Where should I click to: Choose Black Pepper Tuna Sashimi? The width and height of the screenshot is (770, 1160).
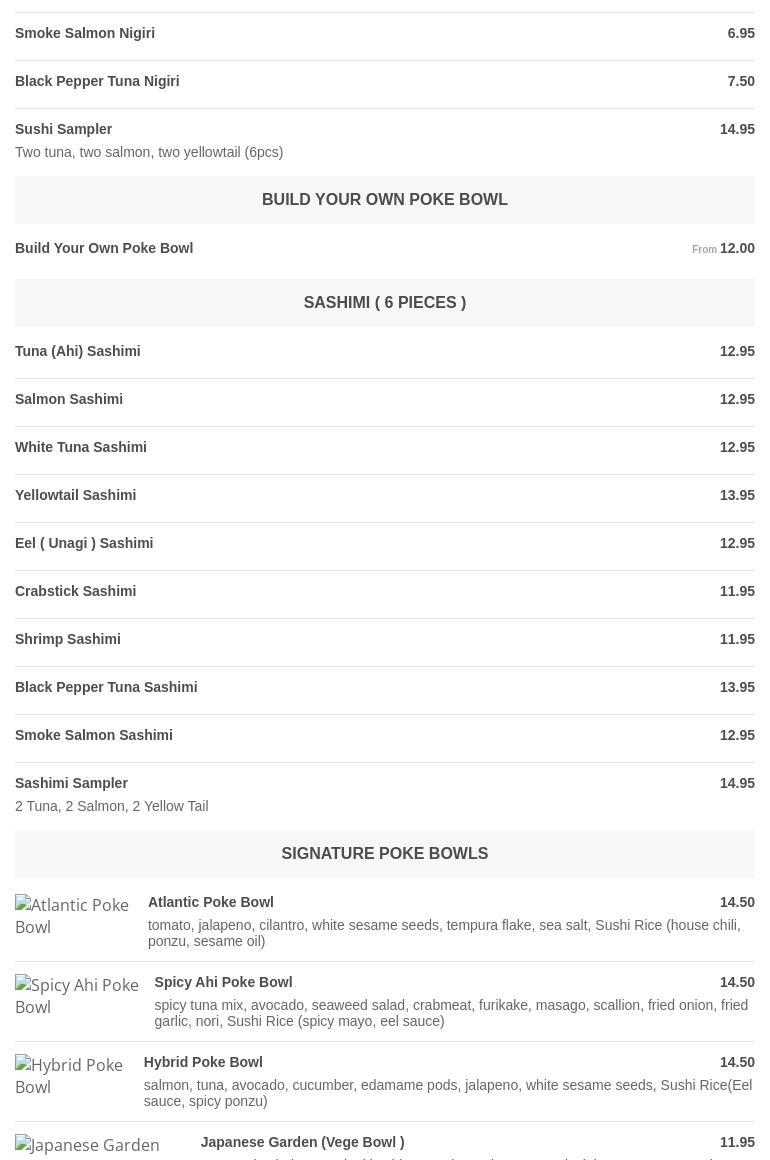pos(385,688)
